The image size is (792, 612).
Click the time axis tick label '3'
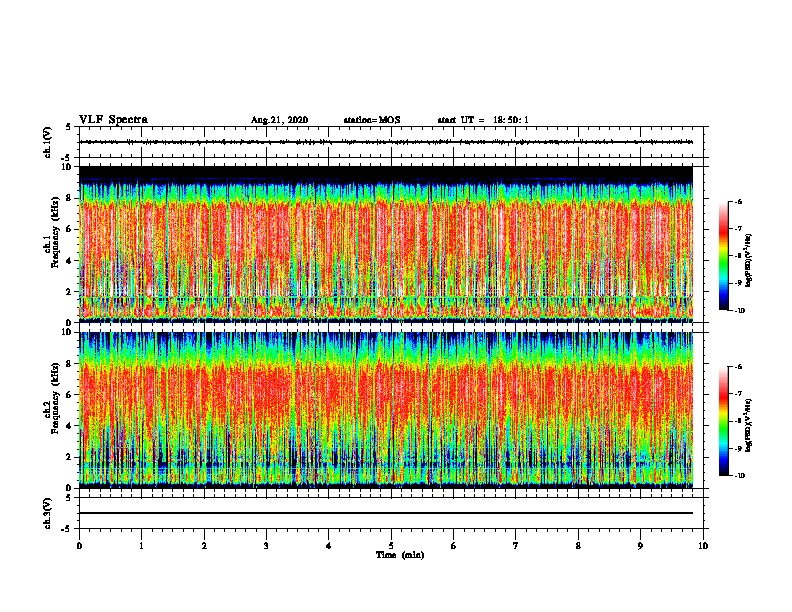coord(266,546)
